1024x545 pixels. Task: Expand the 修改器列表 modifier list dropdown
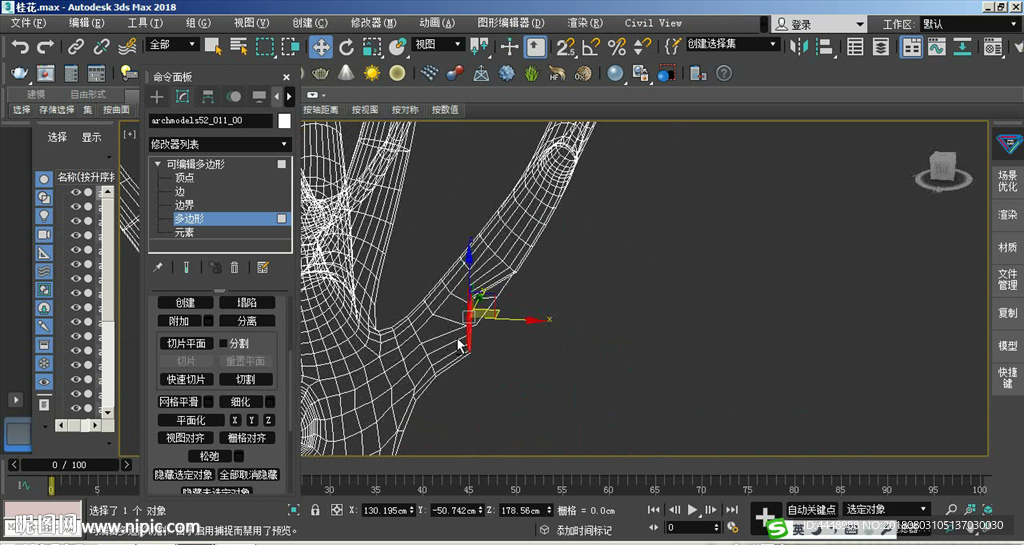point(220,144)
